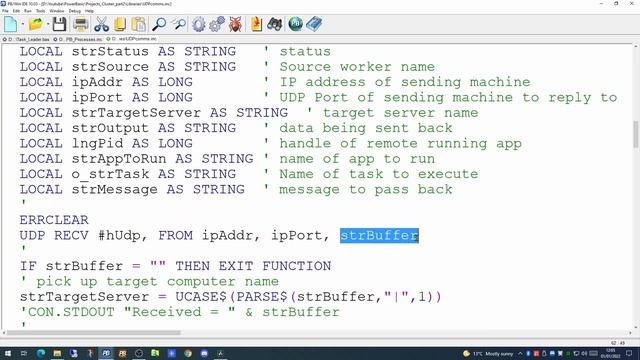The width and height of the screenshot is (640, 360).
Task: Open Task View on the taskbar
Action: [24, 353]
